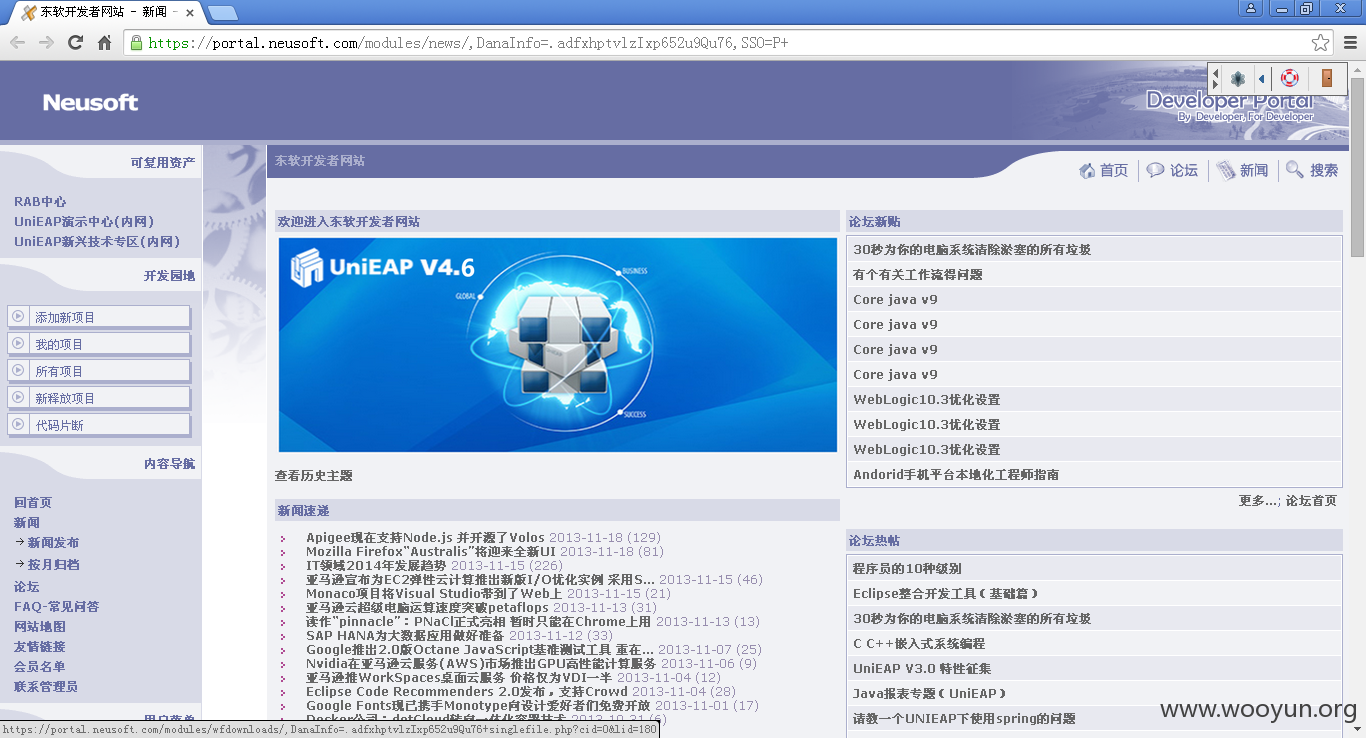Click 我的项目 button
The image size is (1366, 738).
click(x=99, y=344)
